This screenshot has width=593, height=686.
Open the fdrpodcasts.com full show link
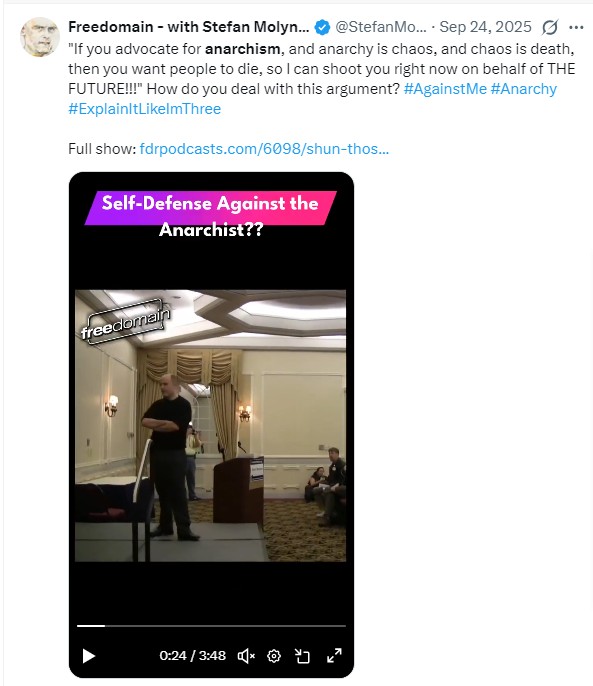(264, 149)
